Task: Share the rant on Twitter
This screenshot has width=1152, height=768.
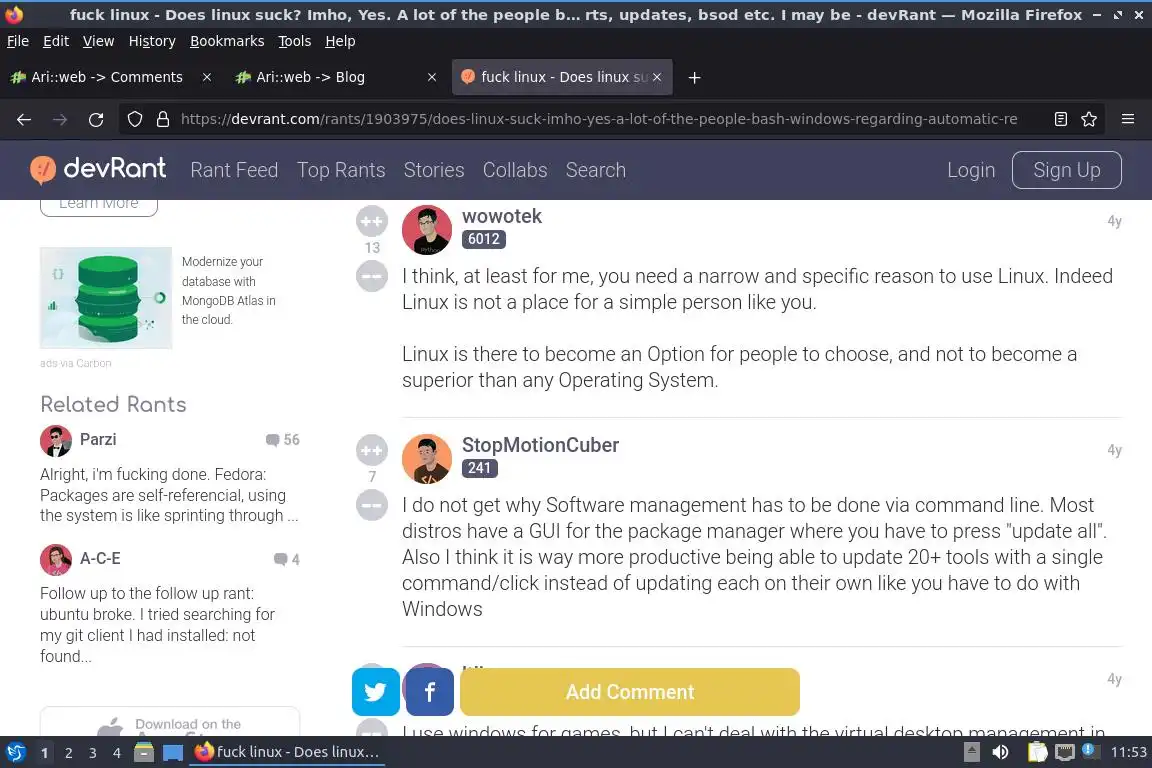Action: pos(375,692)
